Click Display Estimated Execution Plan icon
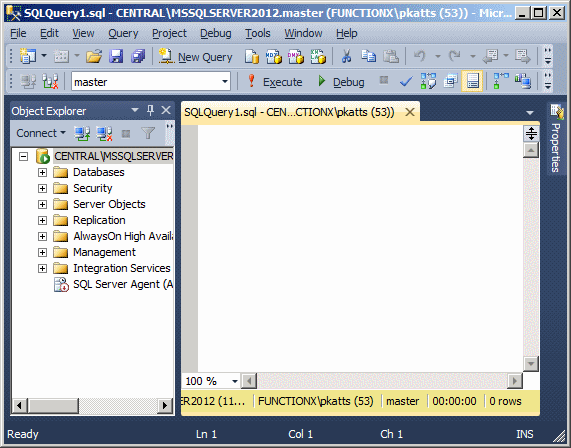Screen dimensions: 571x448 point(428,81)
